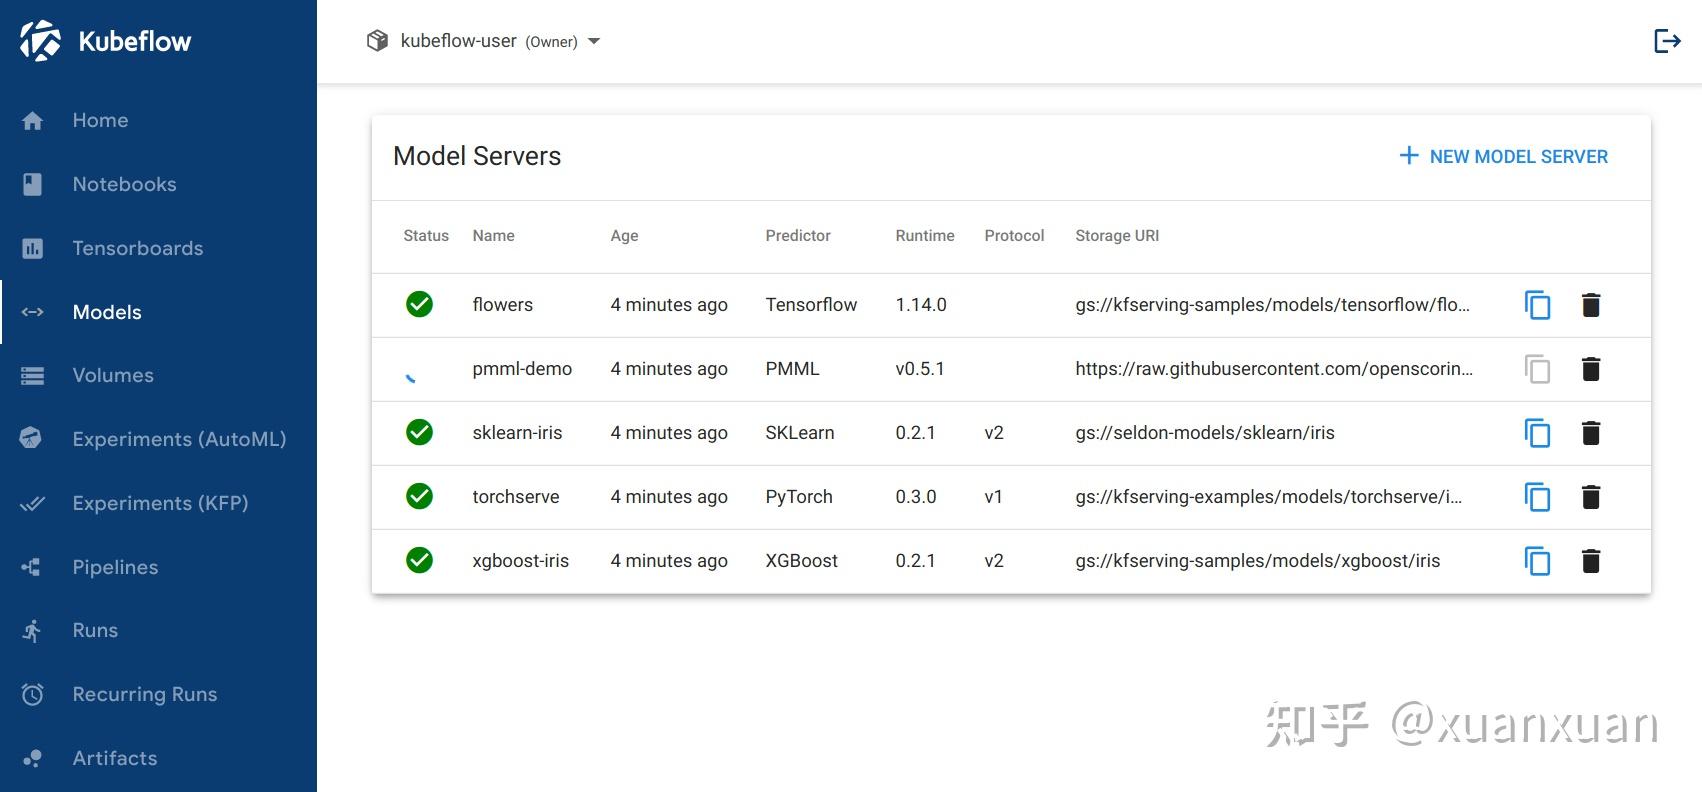This screenshot has height=792, width=1702.
Task: Copy the flowers model server
Action: click(x=1537, y=305)
